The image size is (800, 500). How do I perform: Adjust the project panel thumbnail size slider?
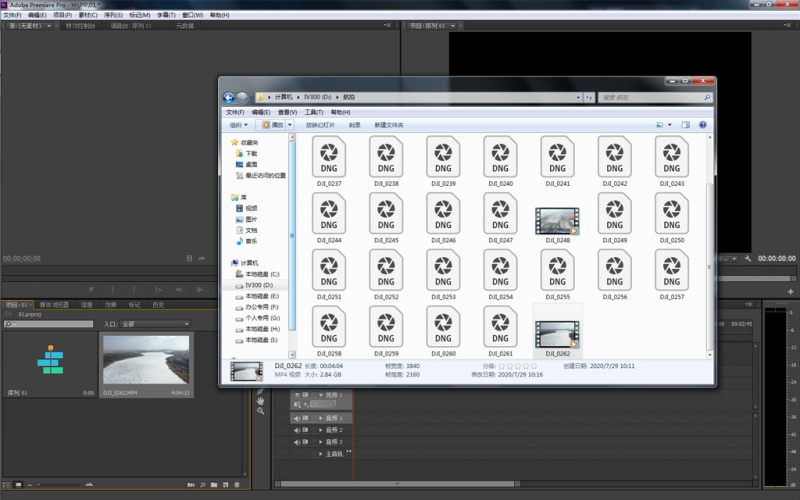click(x=59, y=485)
